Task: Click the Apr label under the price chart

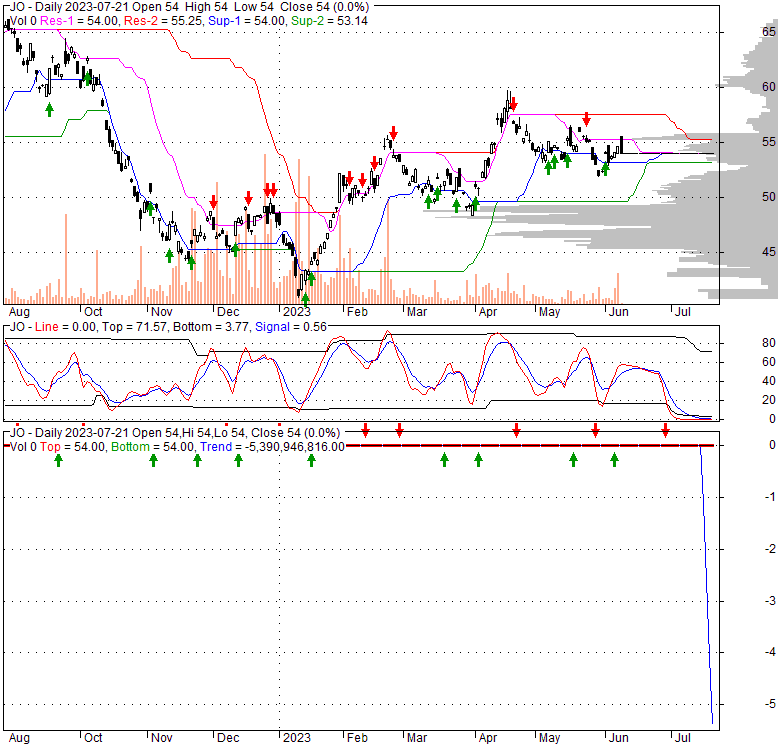Action: [487, 312]
